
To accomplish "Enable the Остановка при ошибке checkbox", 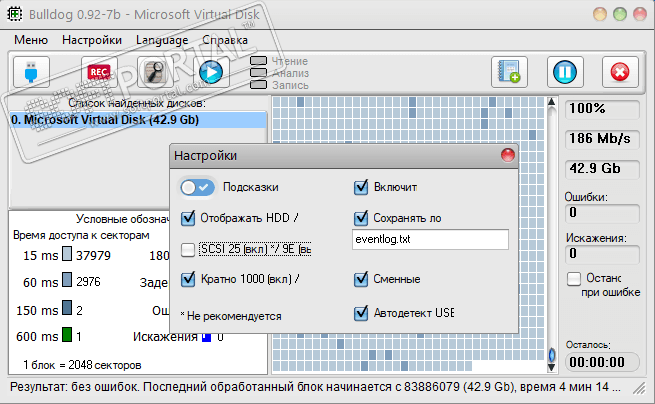I will click(x=574, y=279).
